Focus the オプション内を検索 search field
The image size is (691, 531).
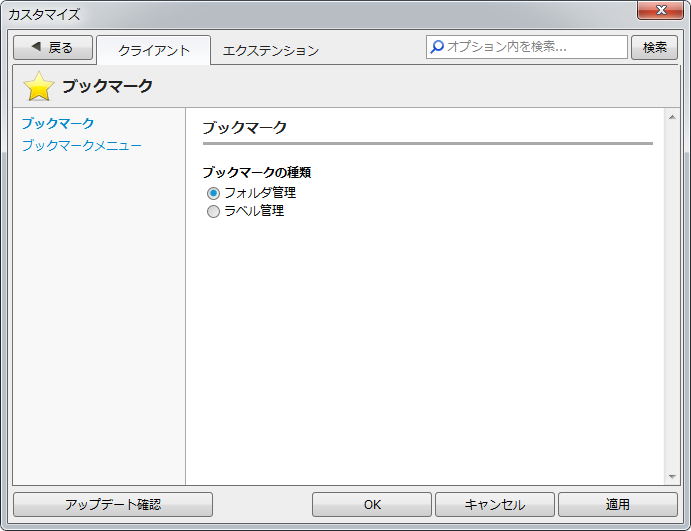527,47
